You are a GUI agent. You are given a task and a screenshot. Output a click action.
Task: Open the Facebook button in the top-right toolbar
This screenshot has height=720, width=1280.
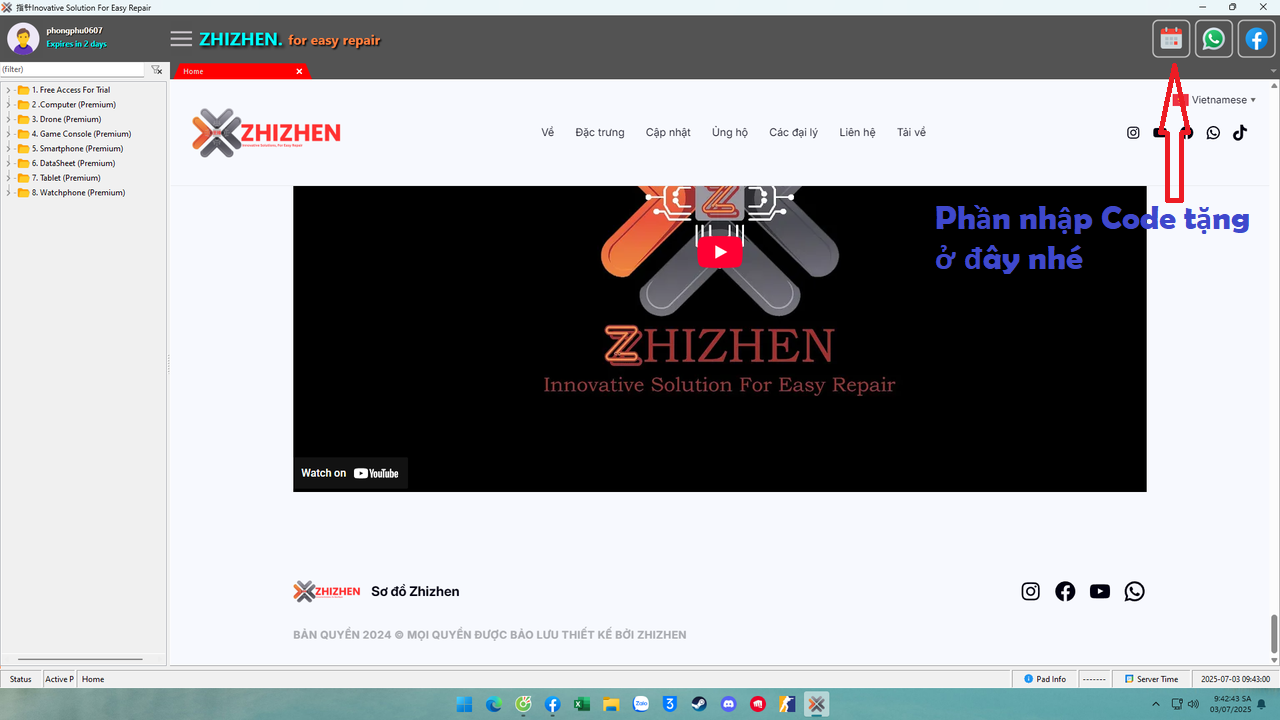point(1256,39)
